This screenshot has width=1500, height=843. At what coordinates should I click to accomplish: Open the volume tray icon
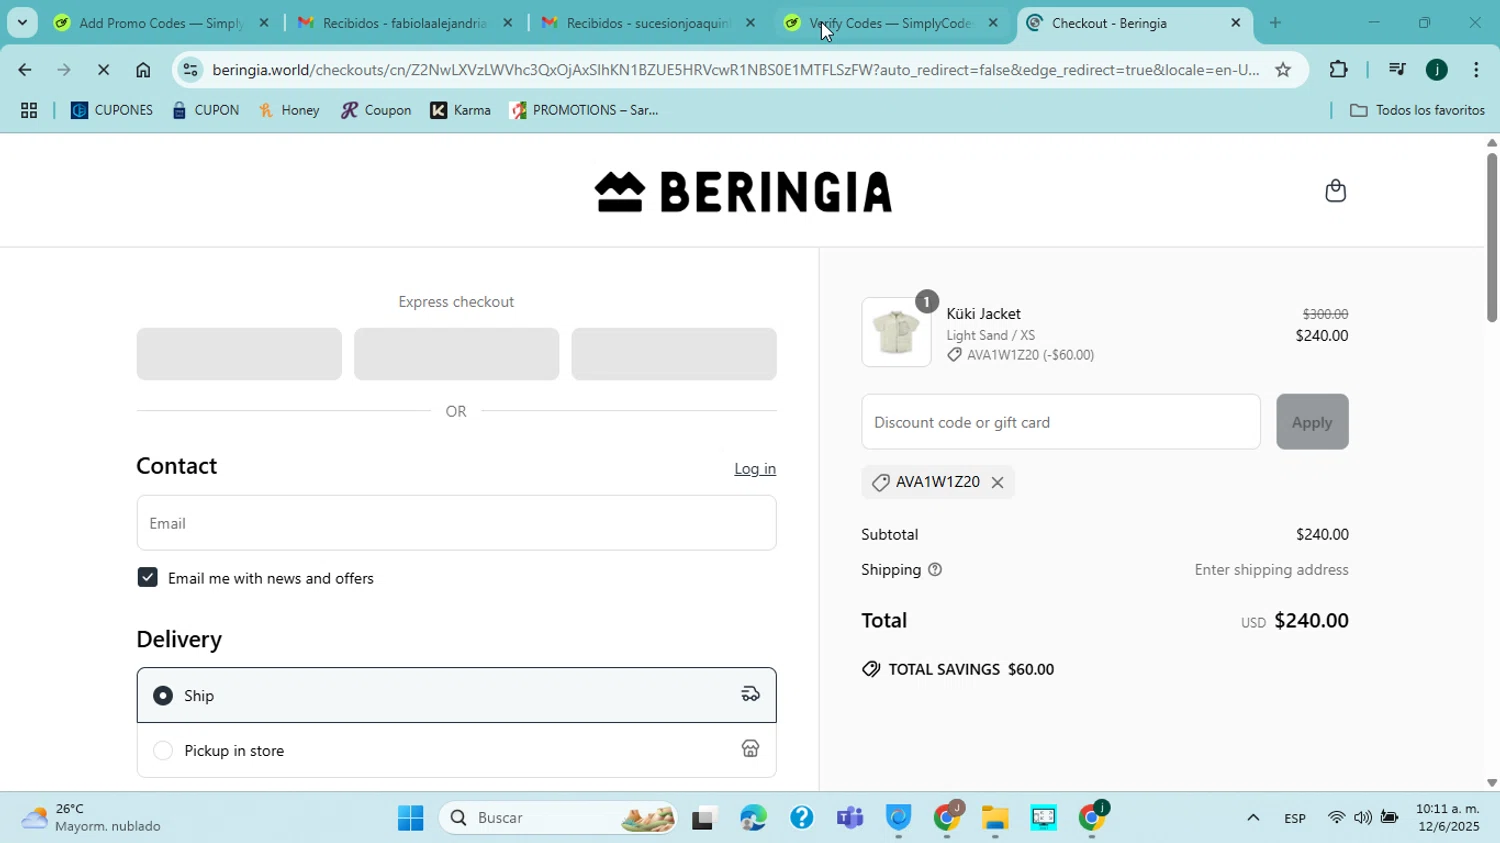1362,819
